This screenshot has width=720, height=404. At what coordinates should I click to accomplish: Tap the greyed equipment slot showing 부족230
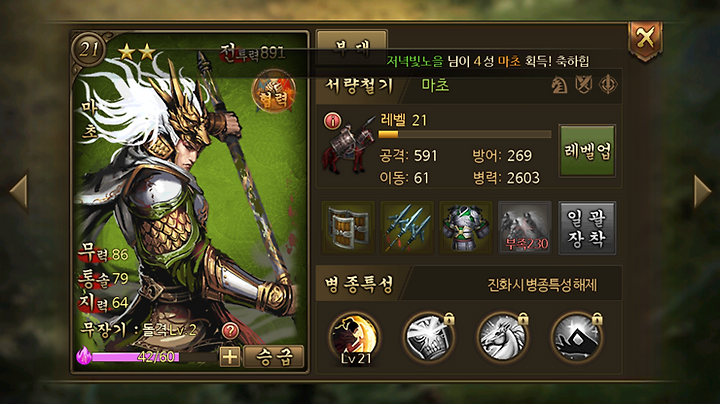pos(525,228)
